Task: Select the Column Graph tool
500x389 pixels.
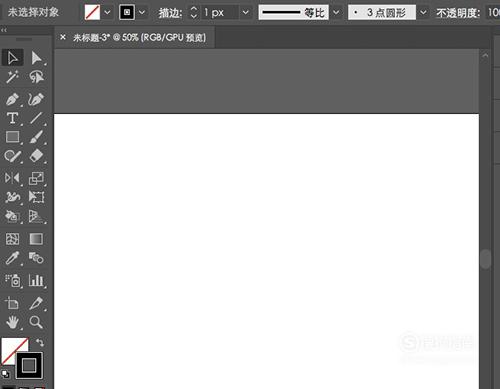Action: (x=36, y=280)
